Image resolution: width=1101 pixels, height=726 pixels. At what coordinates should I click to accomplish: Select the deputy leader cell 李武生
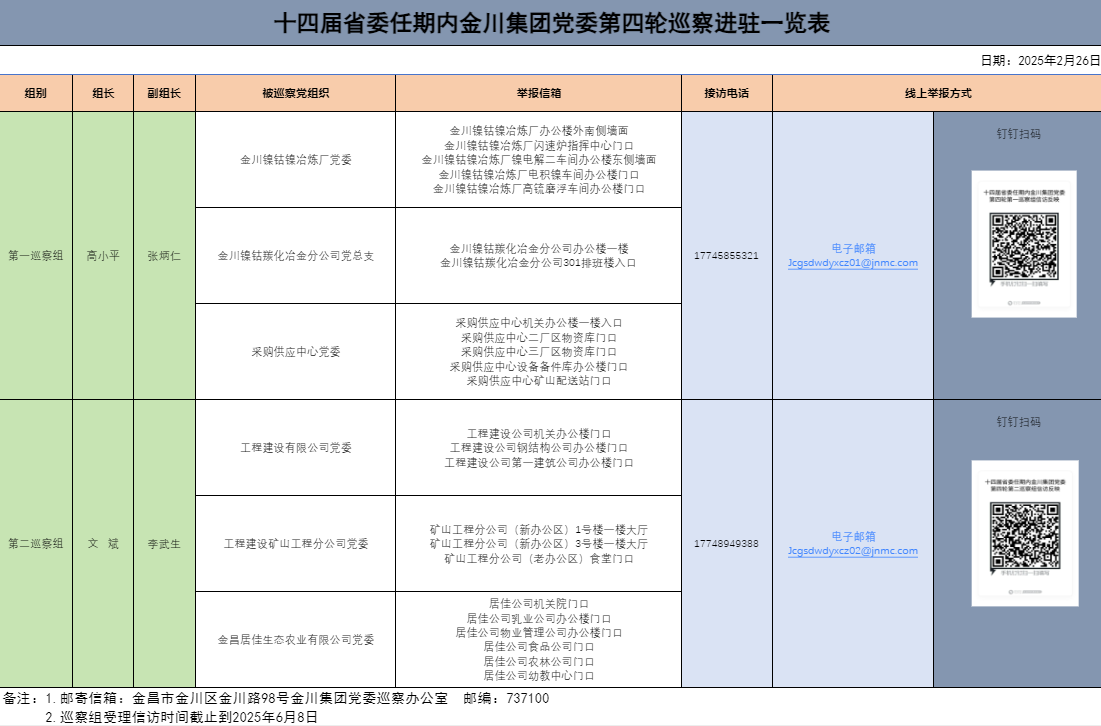pyautogui.click(x=164, y=543)
